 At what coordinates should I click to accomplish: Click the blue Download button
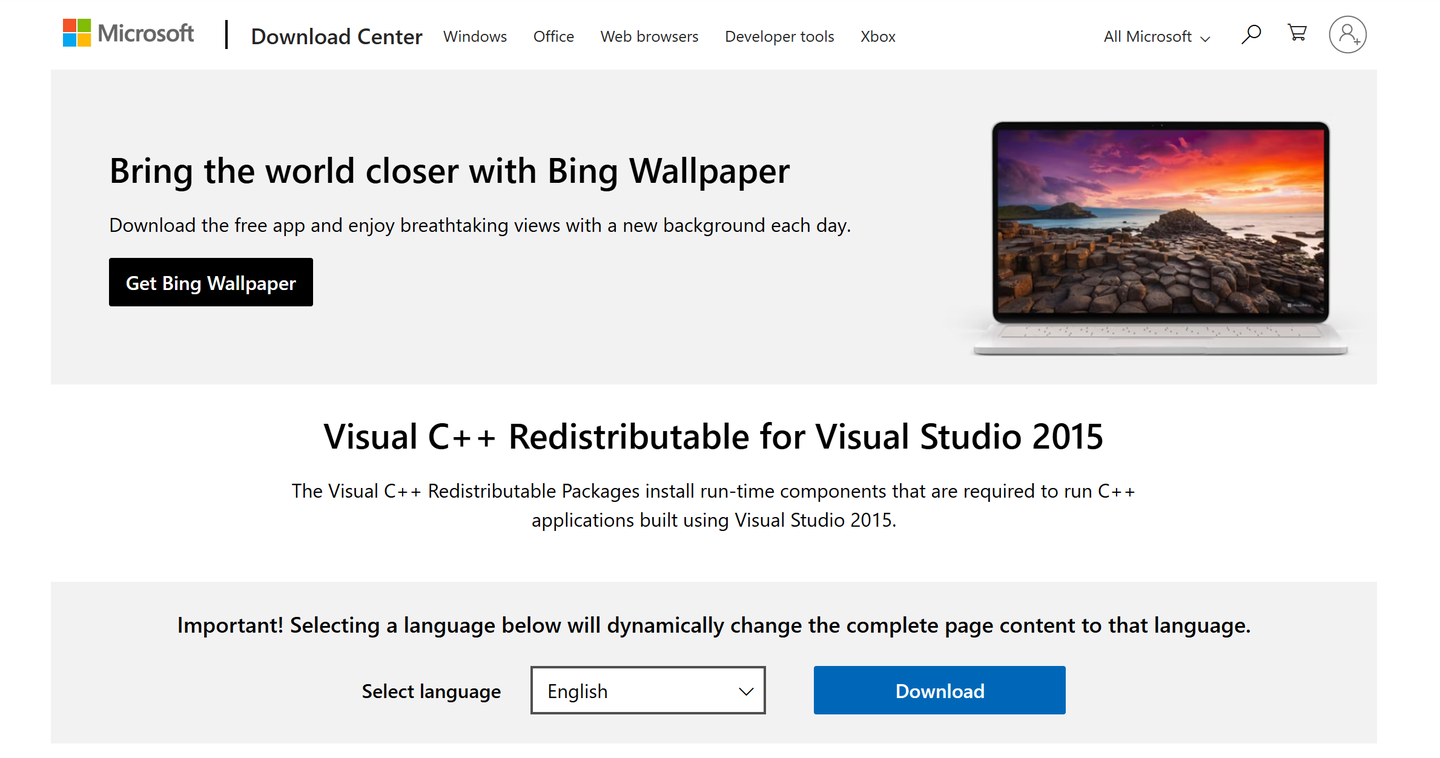[x=940, y=691]
